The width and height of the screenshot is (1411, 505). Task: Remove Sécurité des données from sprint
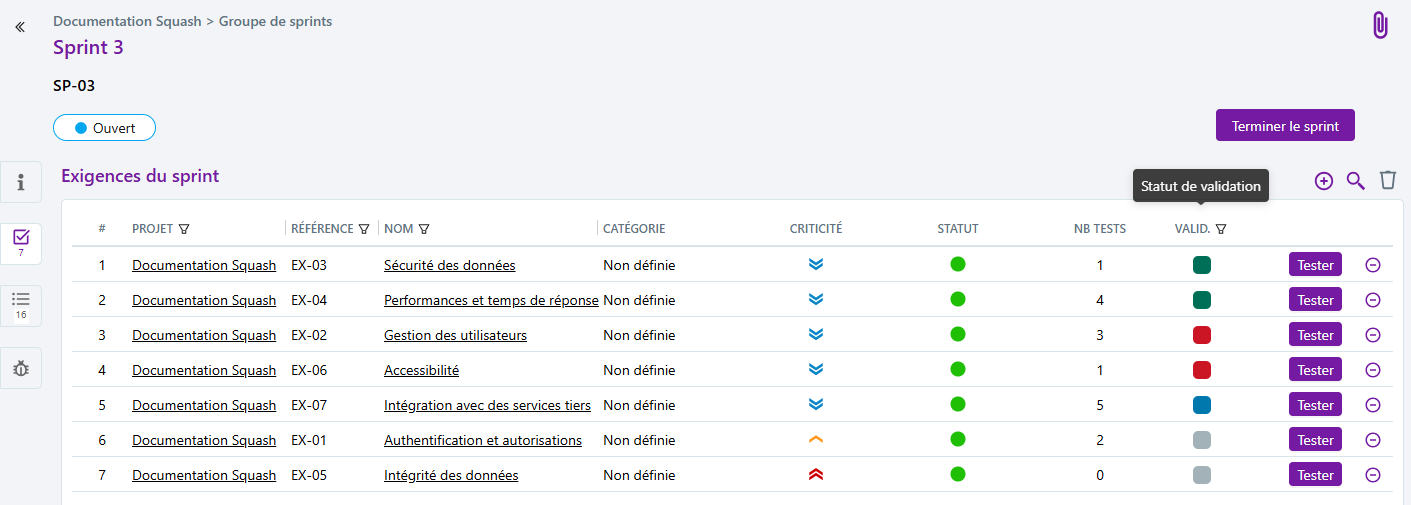tap(1373, 265)
